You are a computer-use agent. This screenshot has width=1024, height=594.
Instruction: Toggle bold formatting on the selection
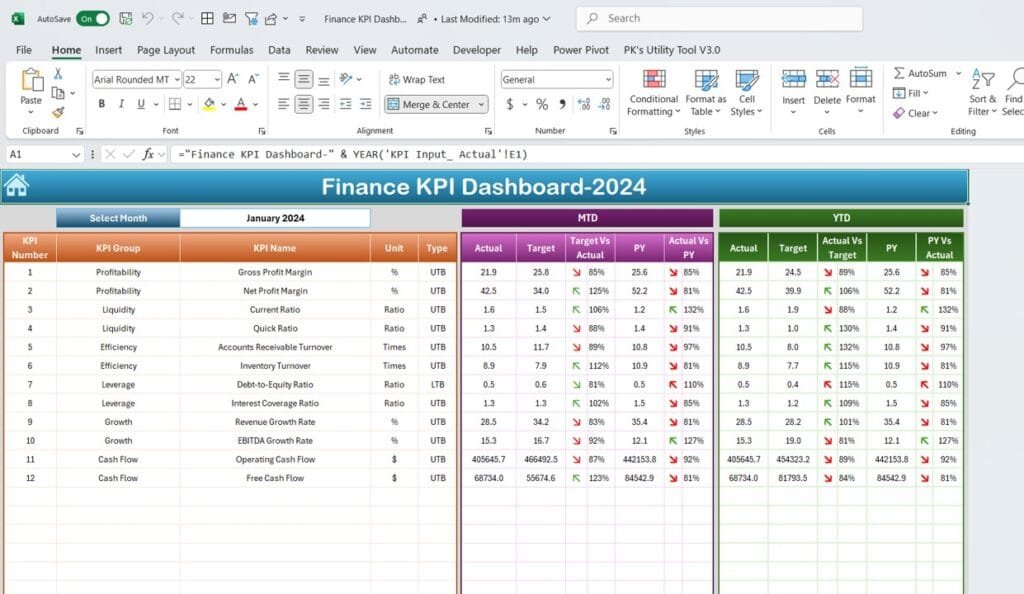101,103
